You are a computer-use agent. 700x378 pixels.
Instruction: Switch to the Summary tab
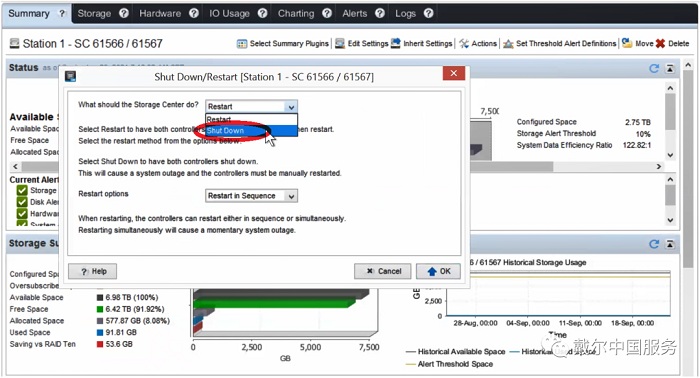tap(29, 13)
